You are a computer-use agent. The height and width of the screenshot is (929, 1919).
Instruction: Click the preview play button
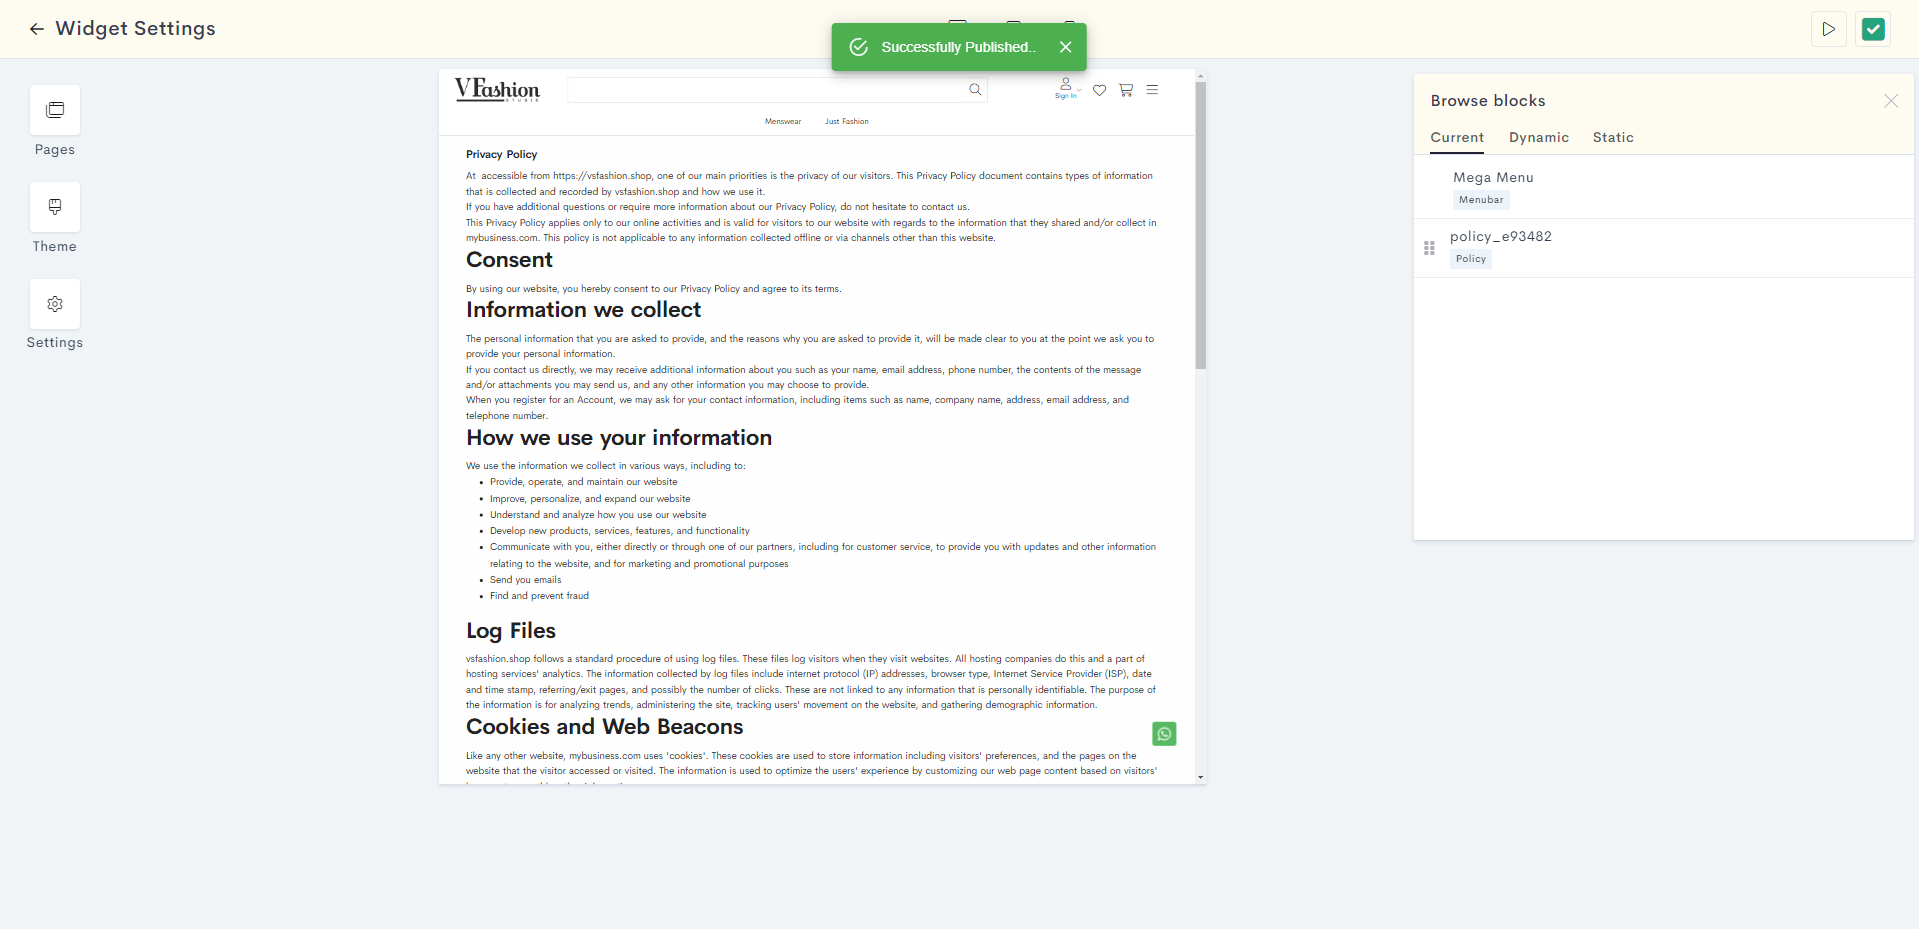[1828, 29]
